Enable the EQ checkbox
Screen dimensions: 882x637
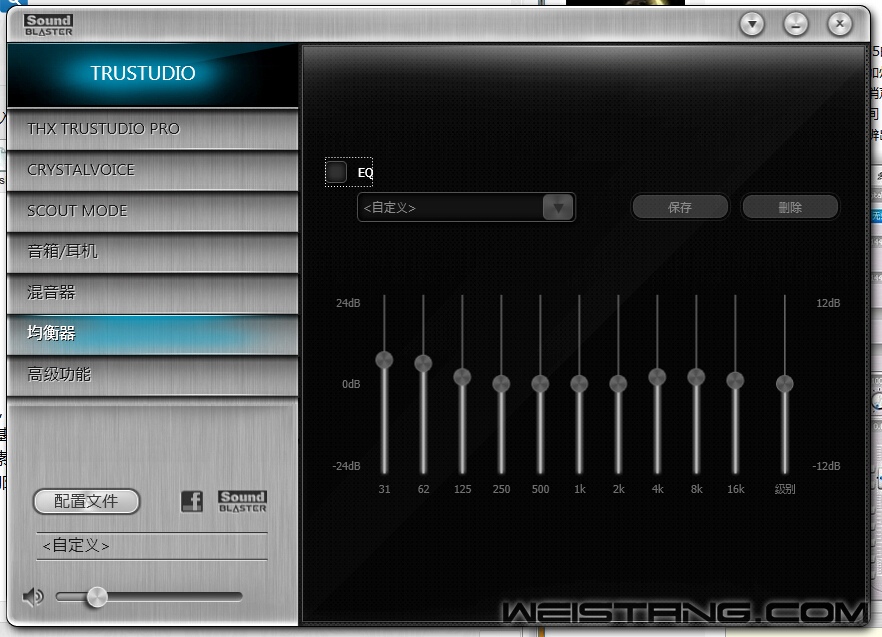(x=336, y=172)
